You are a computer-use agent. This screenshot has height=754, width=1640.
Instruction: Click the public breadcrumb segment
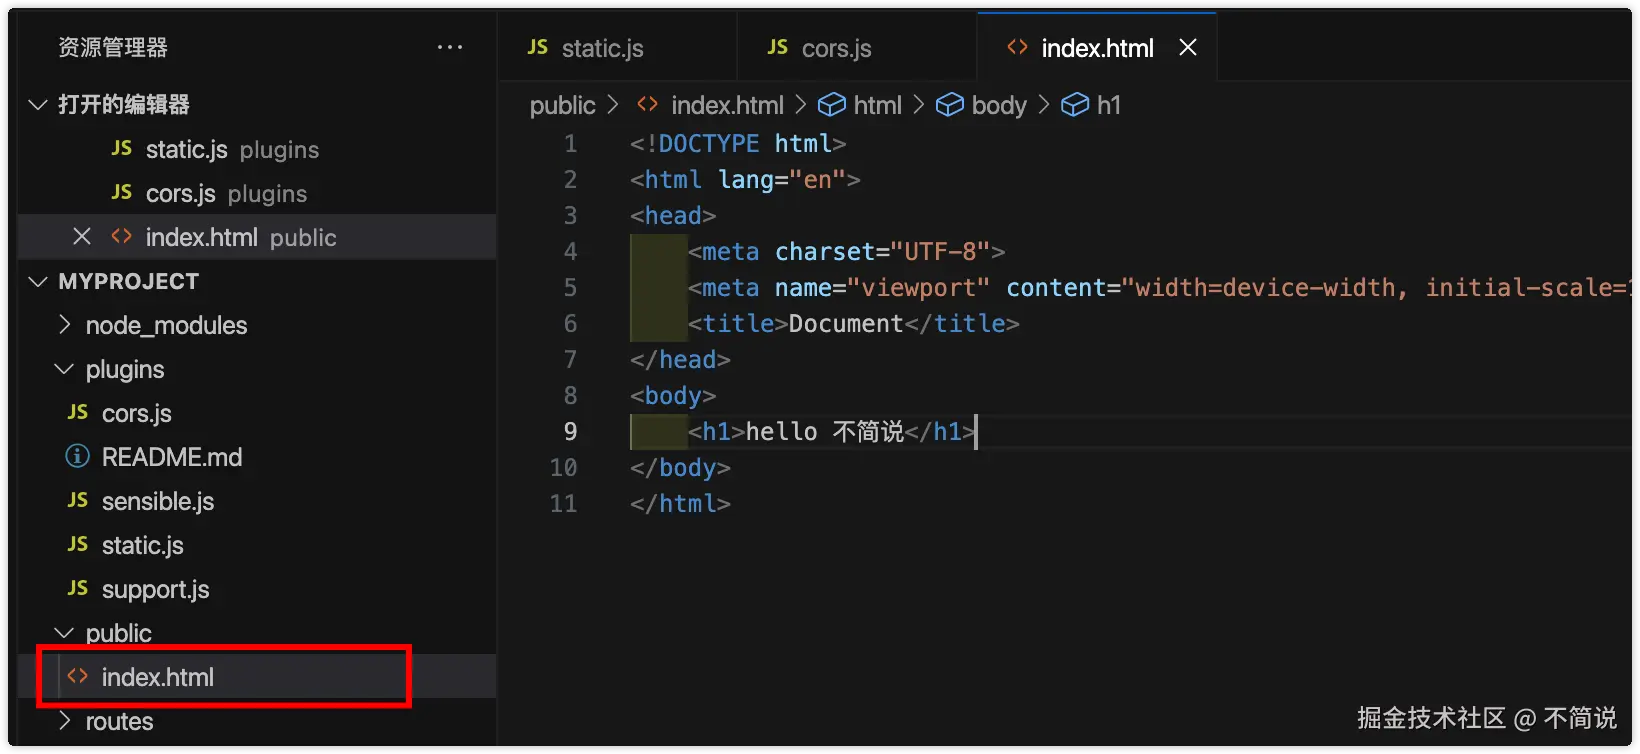562,105
